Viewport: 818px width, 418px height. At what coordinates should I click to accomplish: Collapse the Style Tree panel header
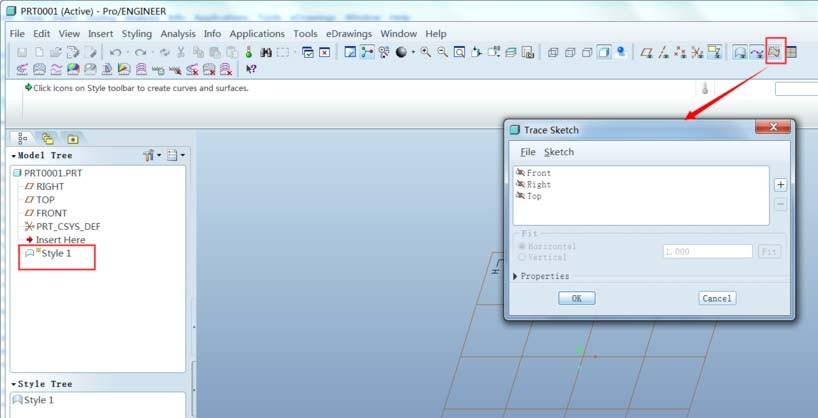[14, 384]
